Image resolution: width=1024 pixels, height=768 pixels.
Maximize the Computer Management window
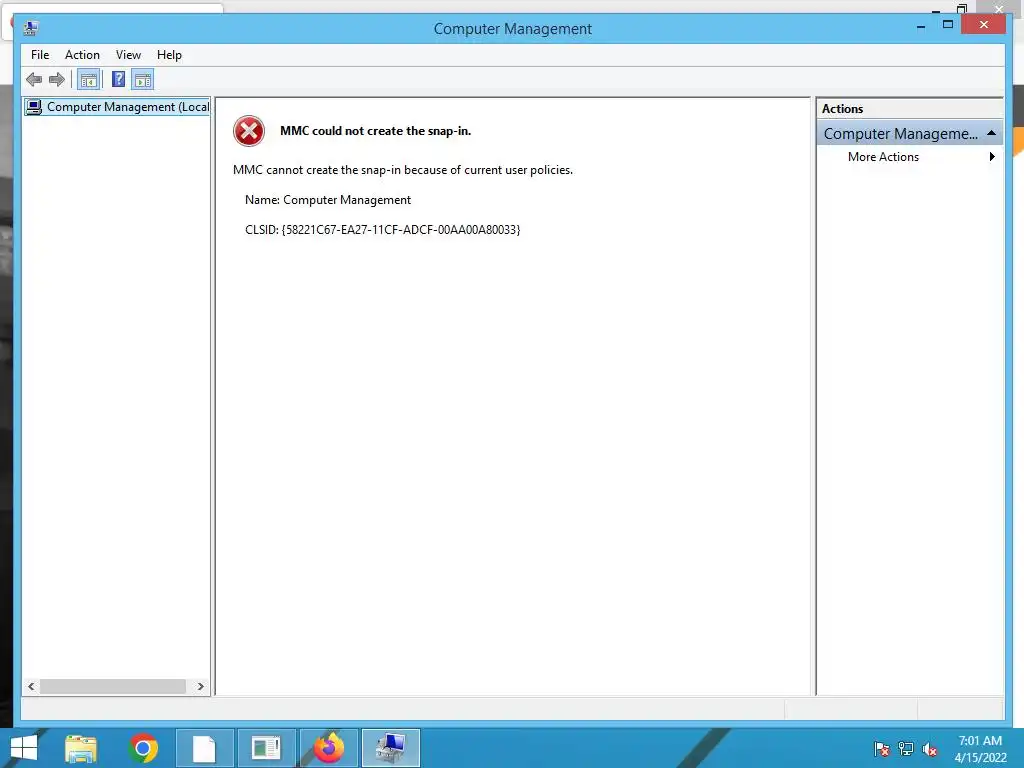(x=948, y=25)
